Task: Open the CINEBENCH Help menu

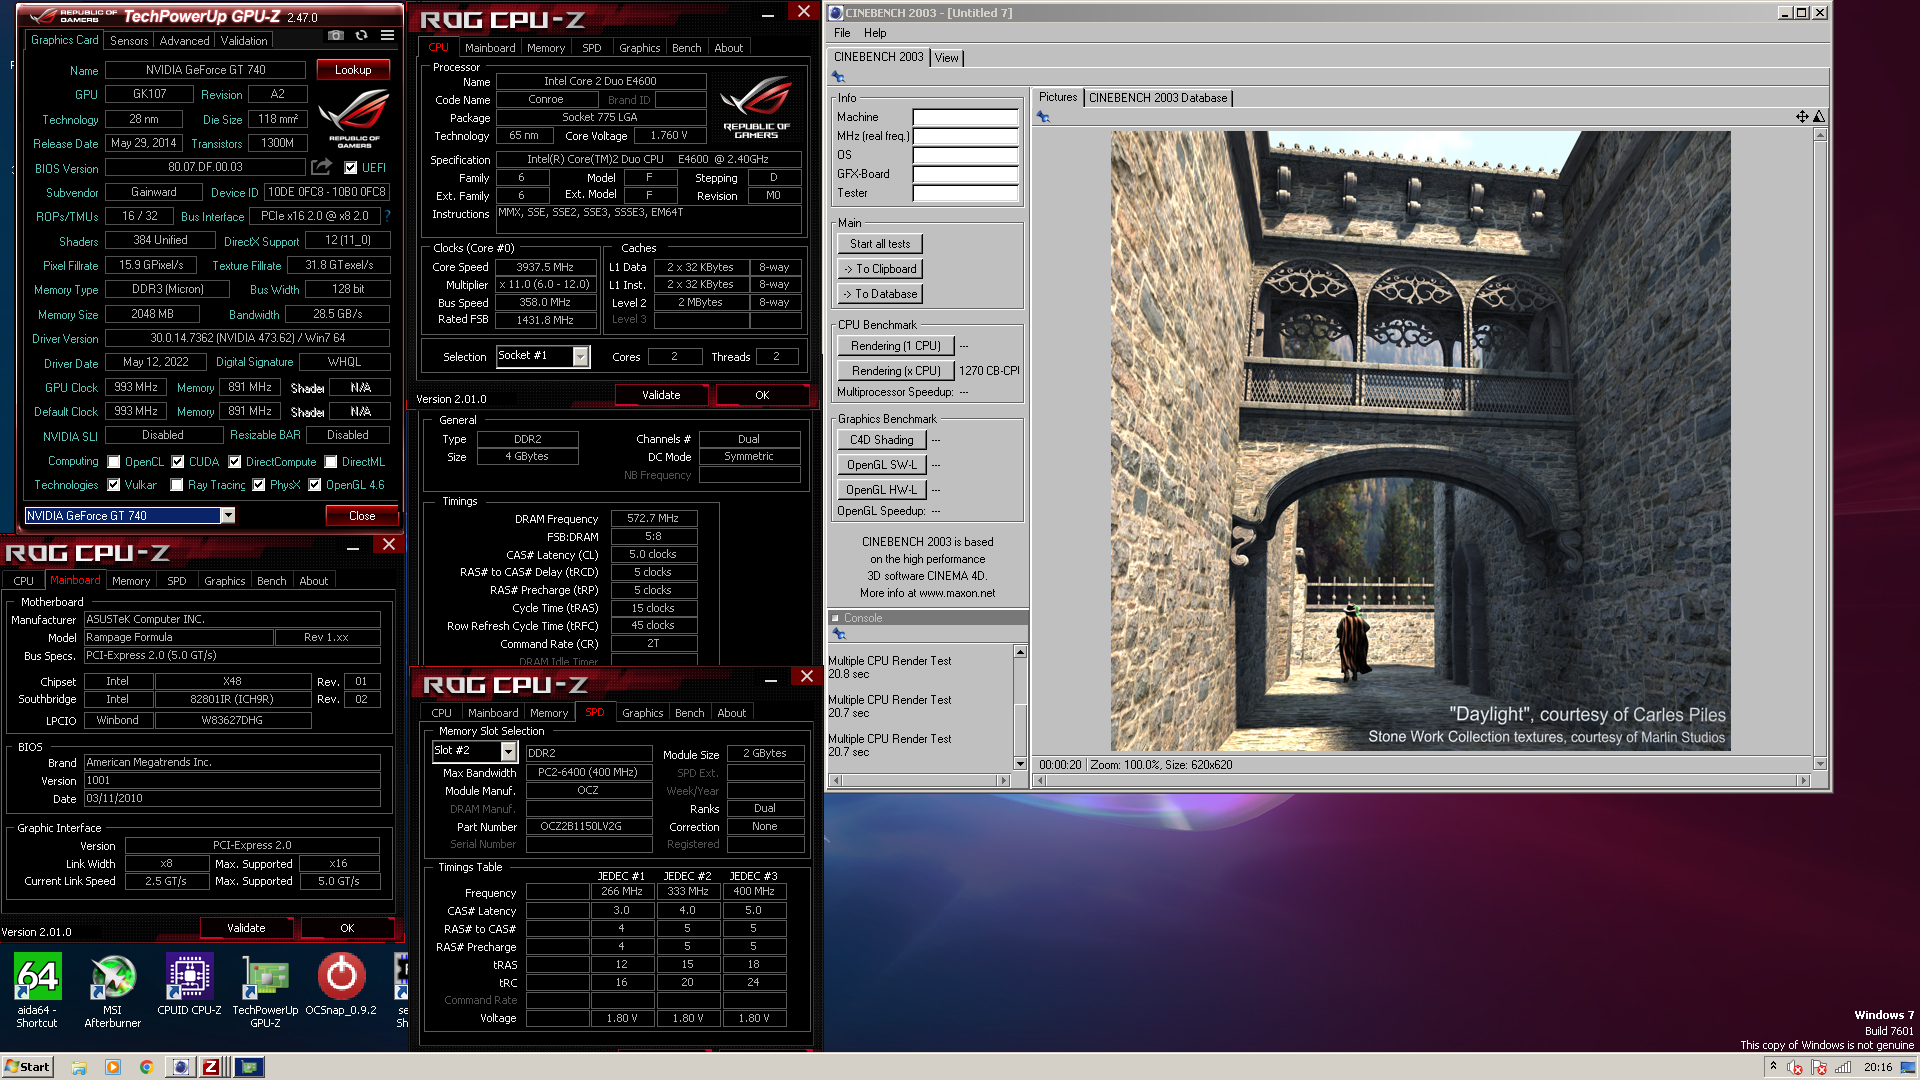Action: pyautogui.click(x=875, y=33)
